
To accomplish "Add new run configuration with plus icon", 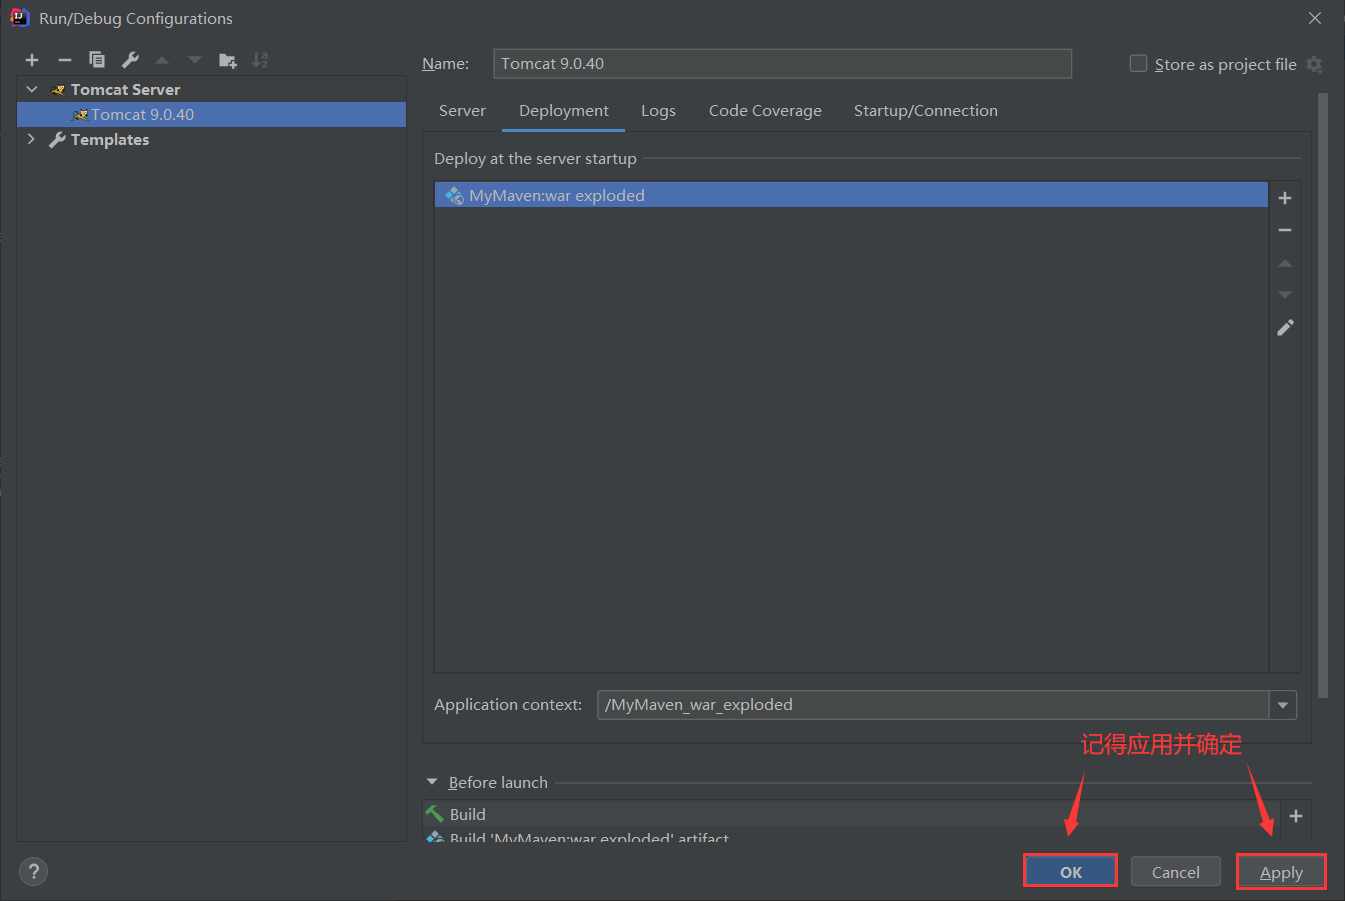I will point(32,60).
